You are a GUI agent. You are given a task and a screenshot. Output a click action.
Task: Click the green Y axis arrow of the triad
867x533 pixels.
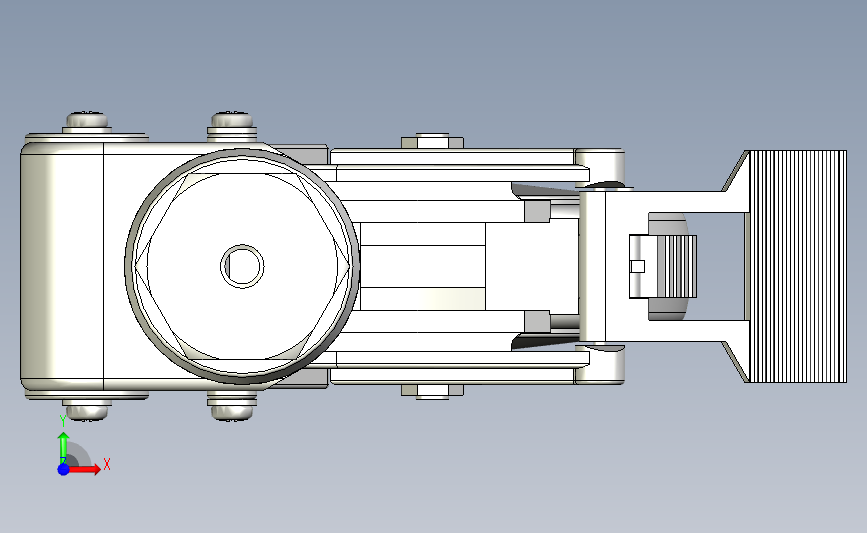(64, 448)
